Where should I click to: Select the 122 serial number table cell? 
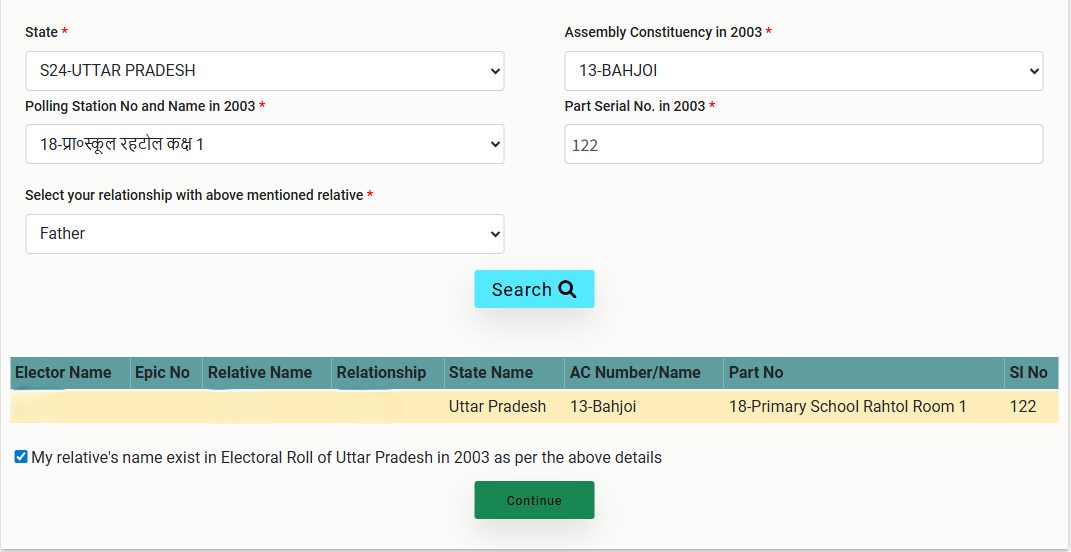point(1023,407)
